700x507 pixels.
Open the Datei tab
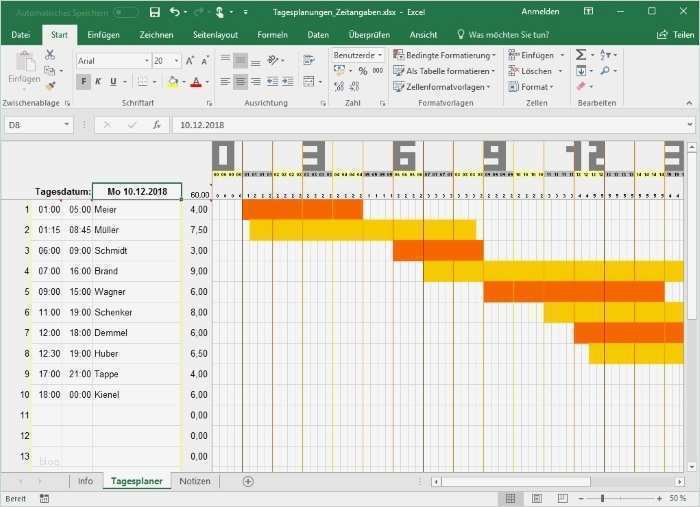(x=21, y=35)
